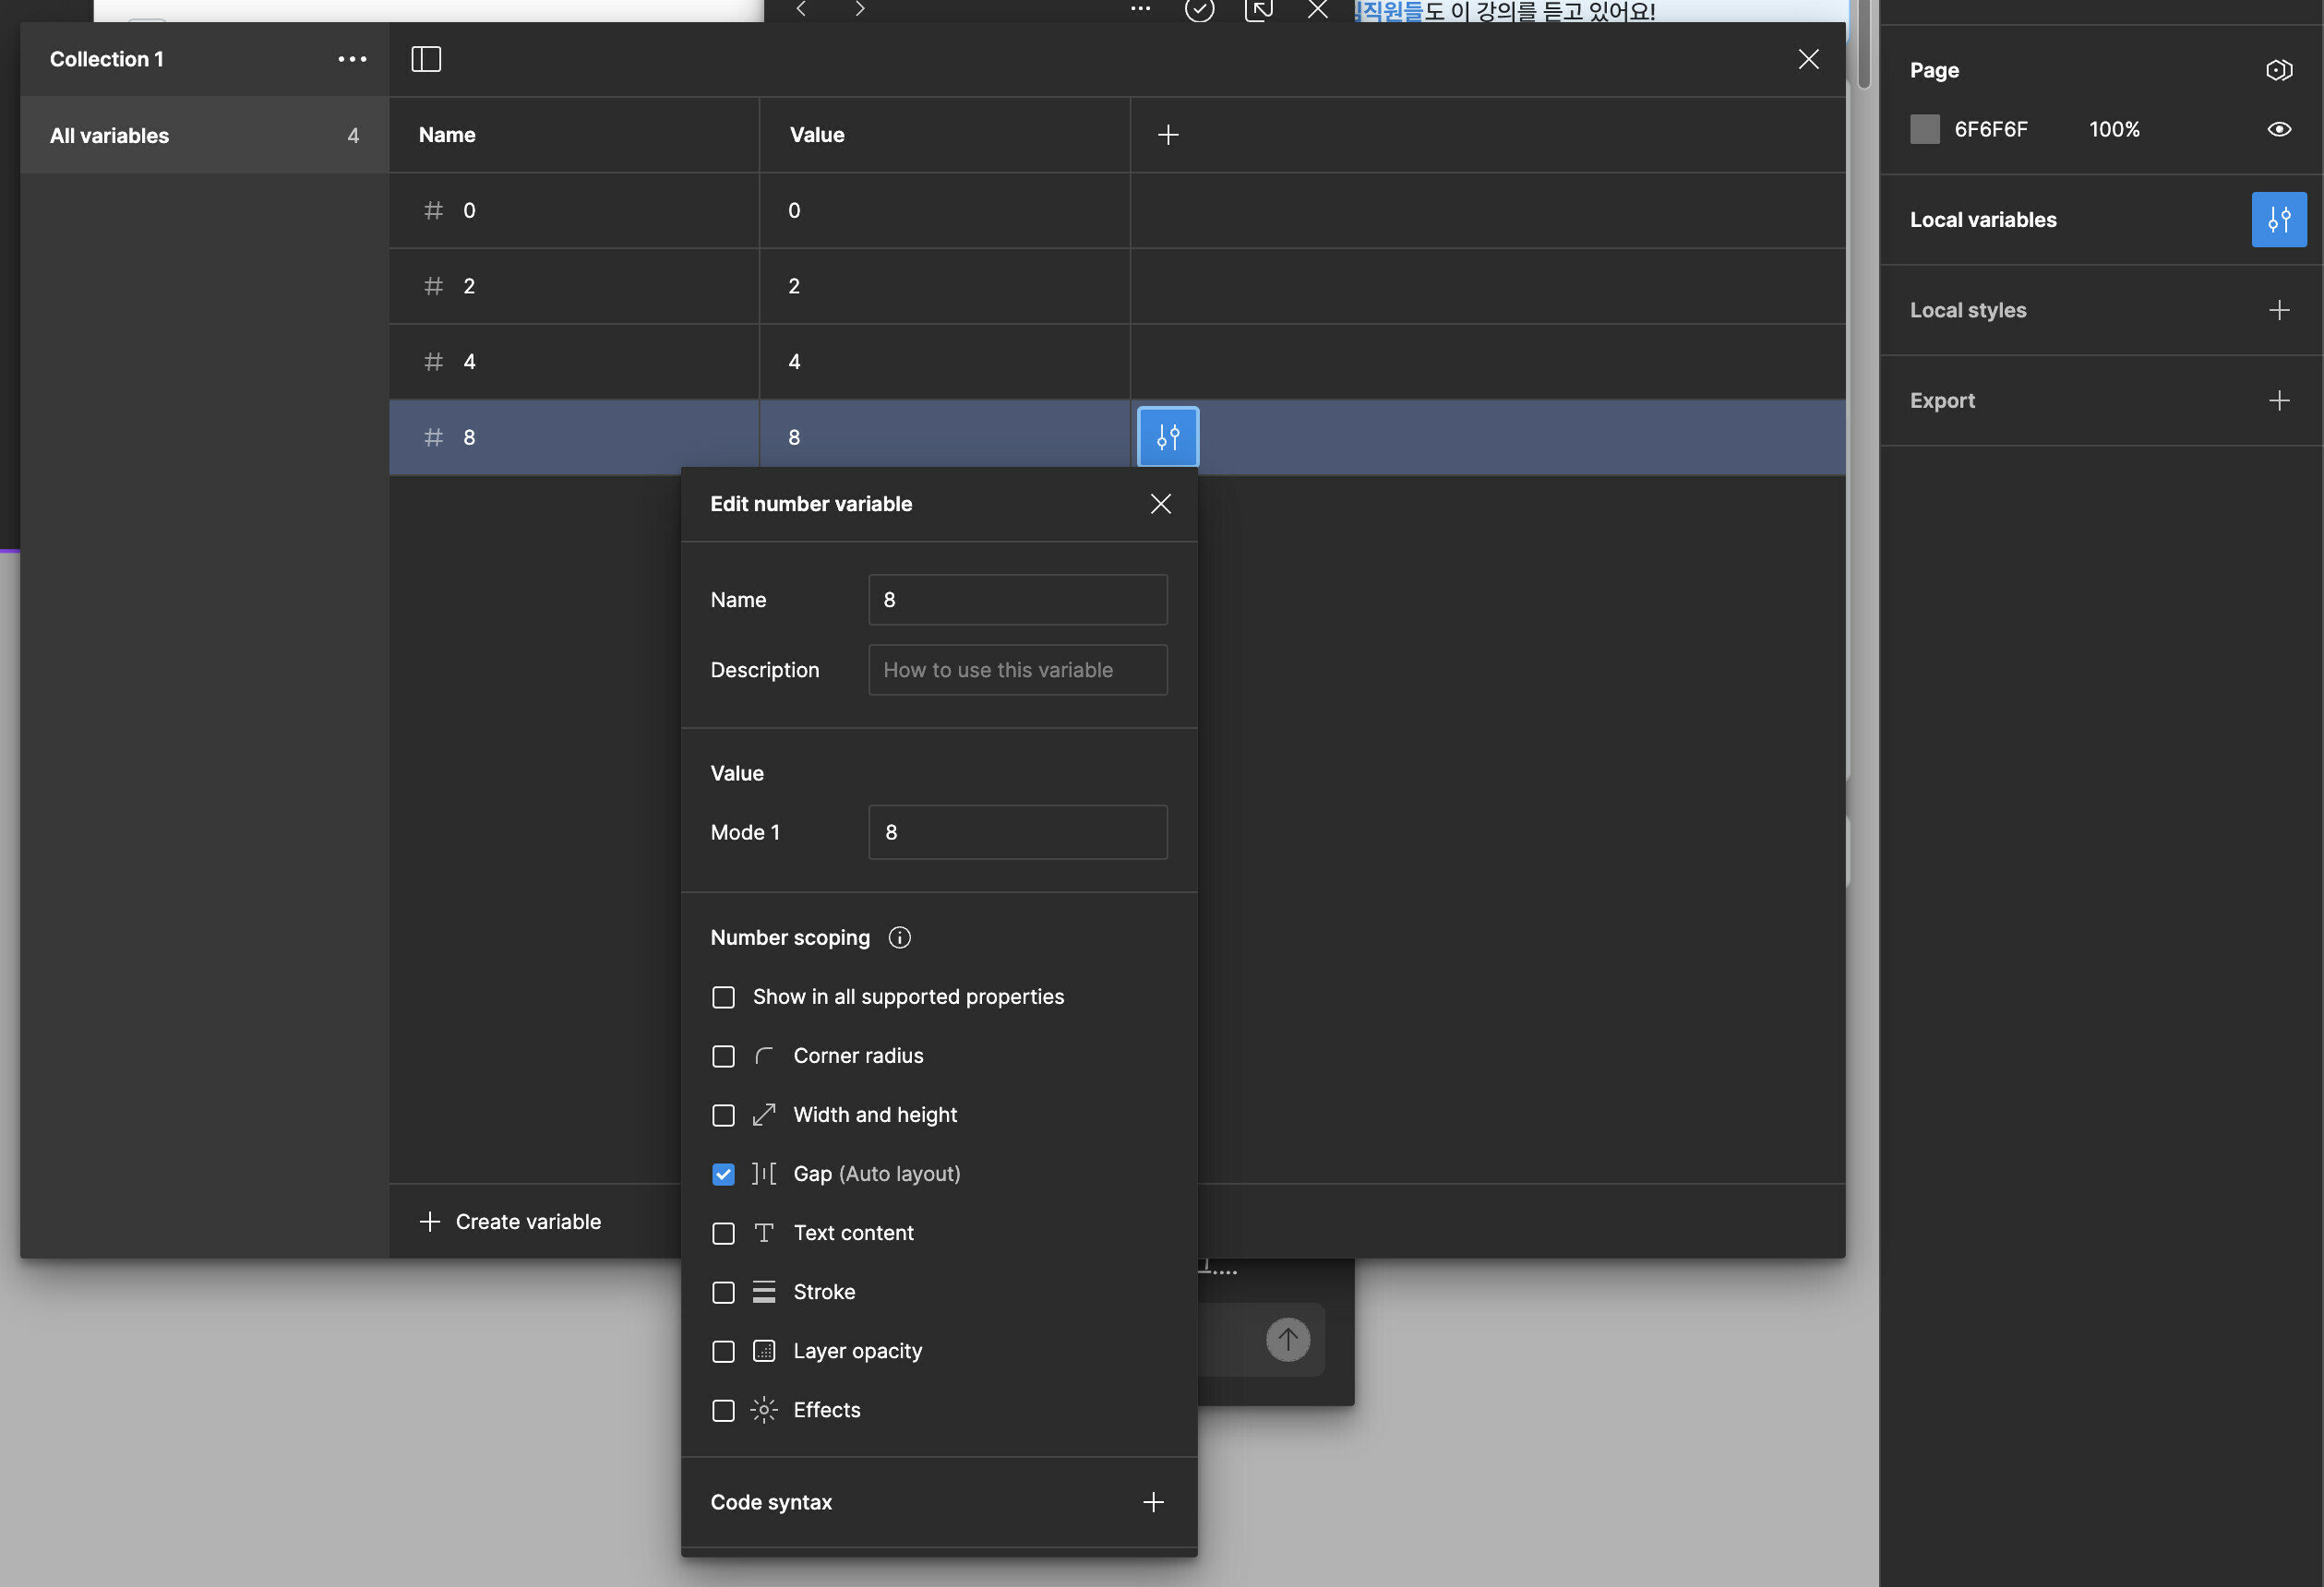Click edit variable icon in row 8
This screenshot has height=1587, width=2324.
pyautogui.click(x=1168, y=437)
